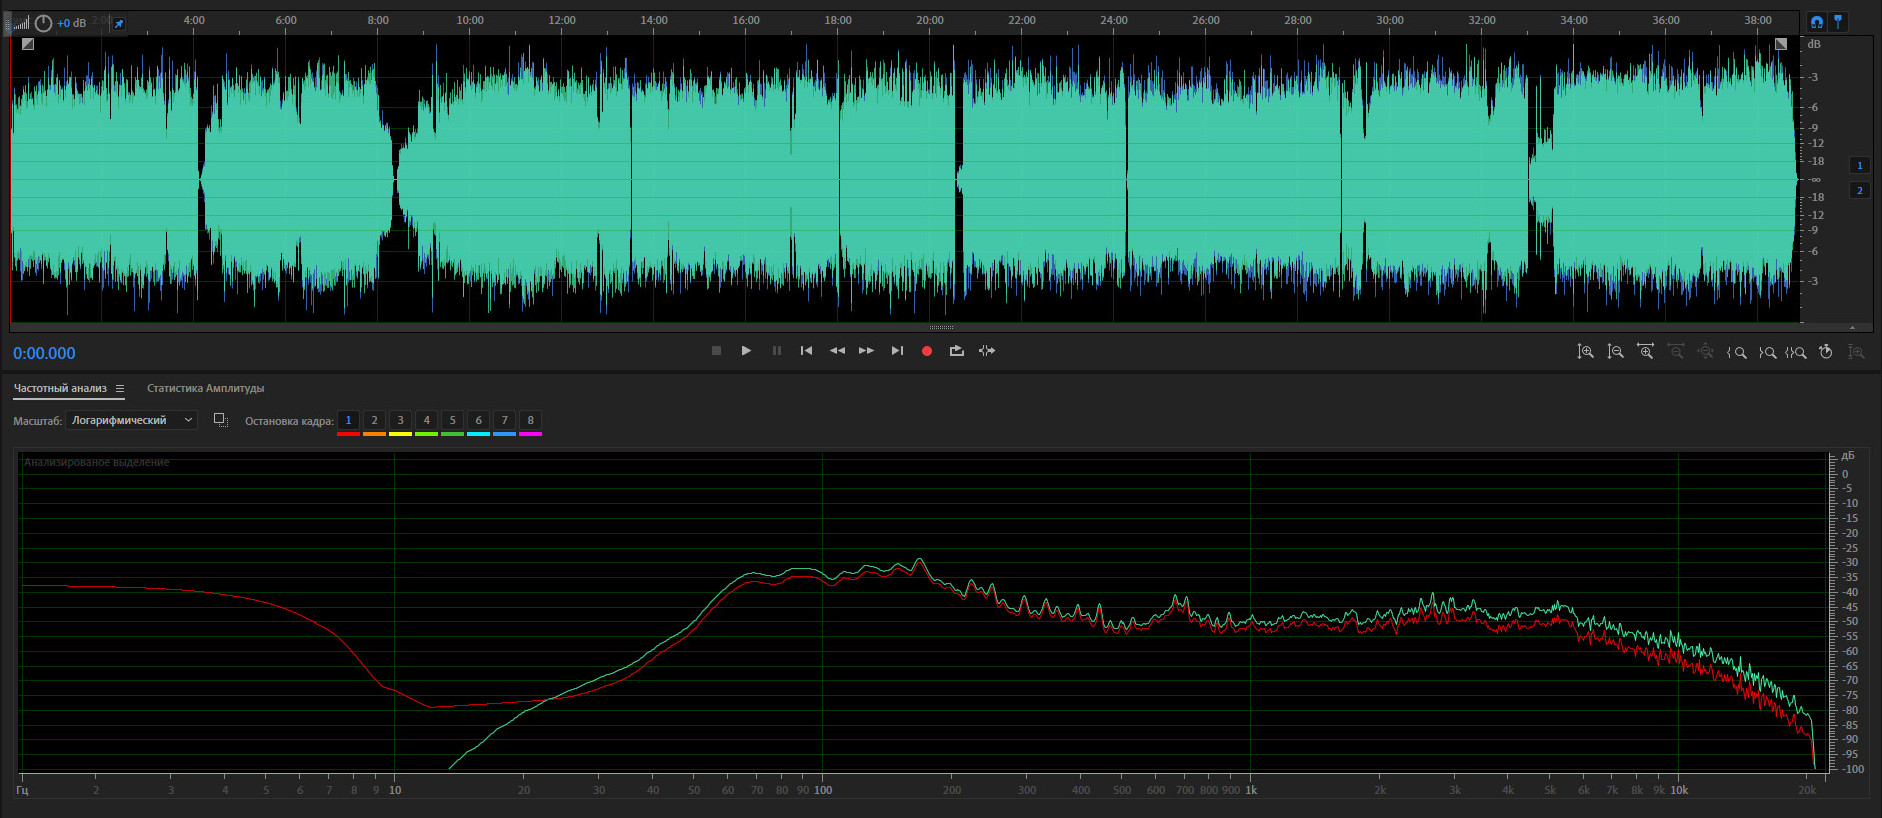1882x818 pixels.
Task: Click the дБ unit label on the frequency graph
Action: coord(1847,456)
